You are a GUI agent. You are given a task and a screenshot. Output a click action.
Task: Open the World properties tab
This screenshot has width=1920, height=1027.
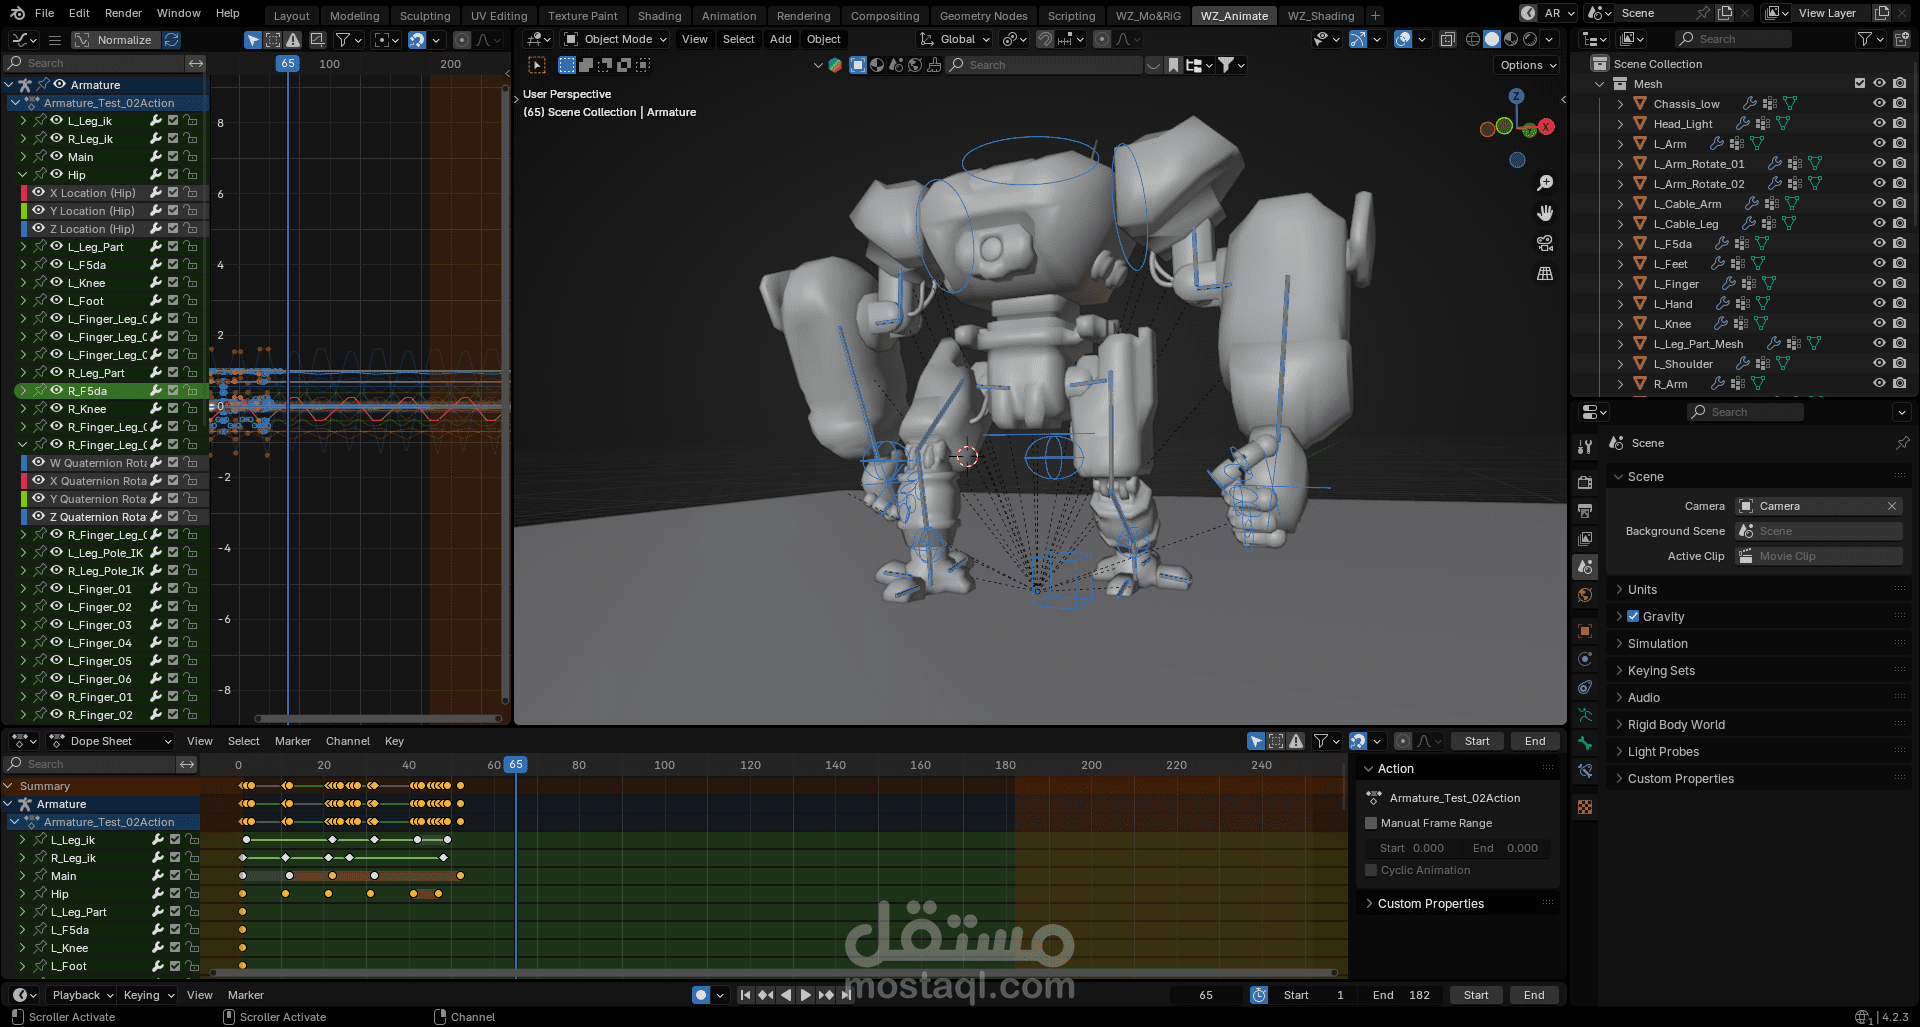[1585, 595]
